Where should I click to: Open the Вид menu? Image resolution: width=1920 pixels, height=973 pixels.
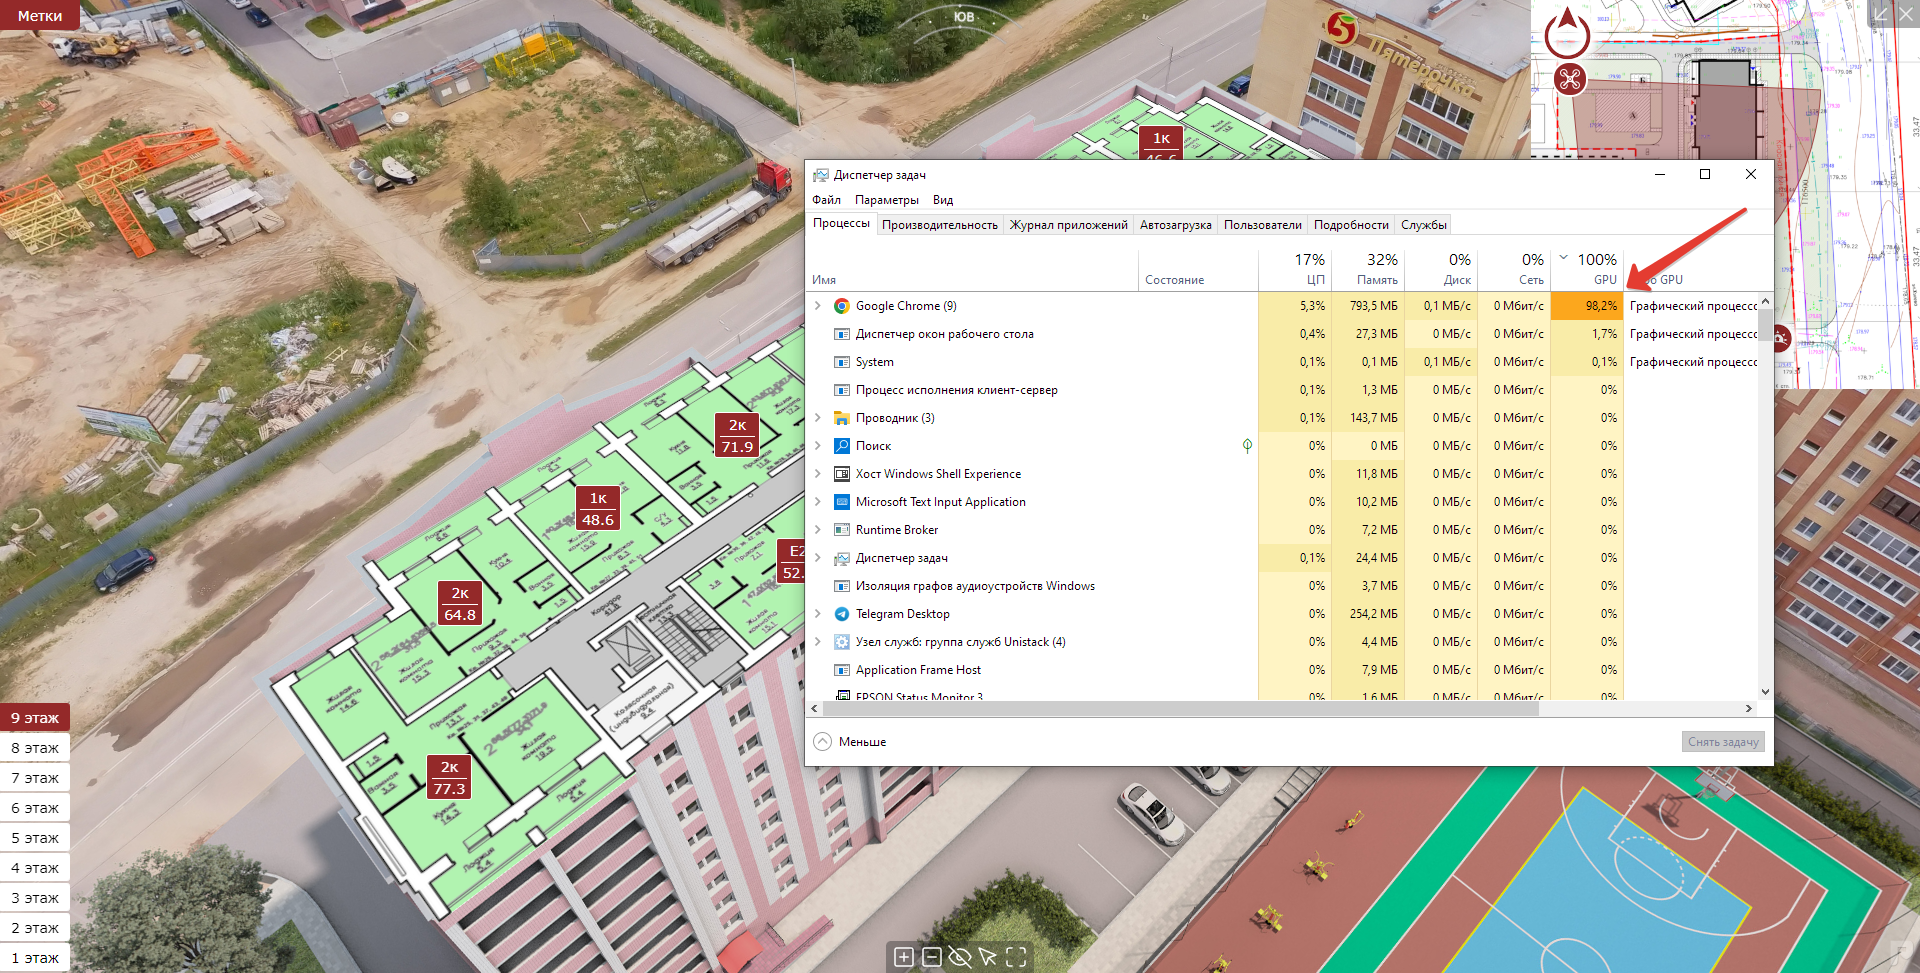click(x=943, y=200)
